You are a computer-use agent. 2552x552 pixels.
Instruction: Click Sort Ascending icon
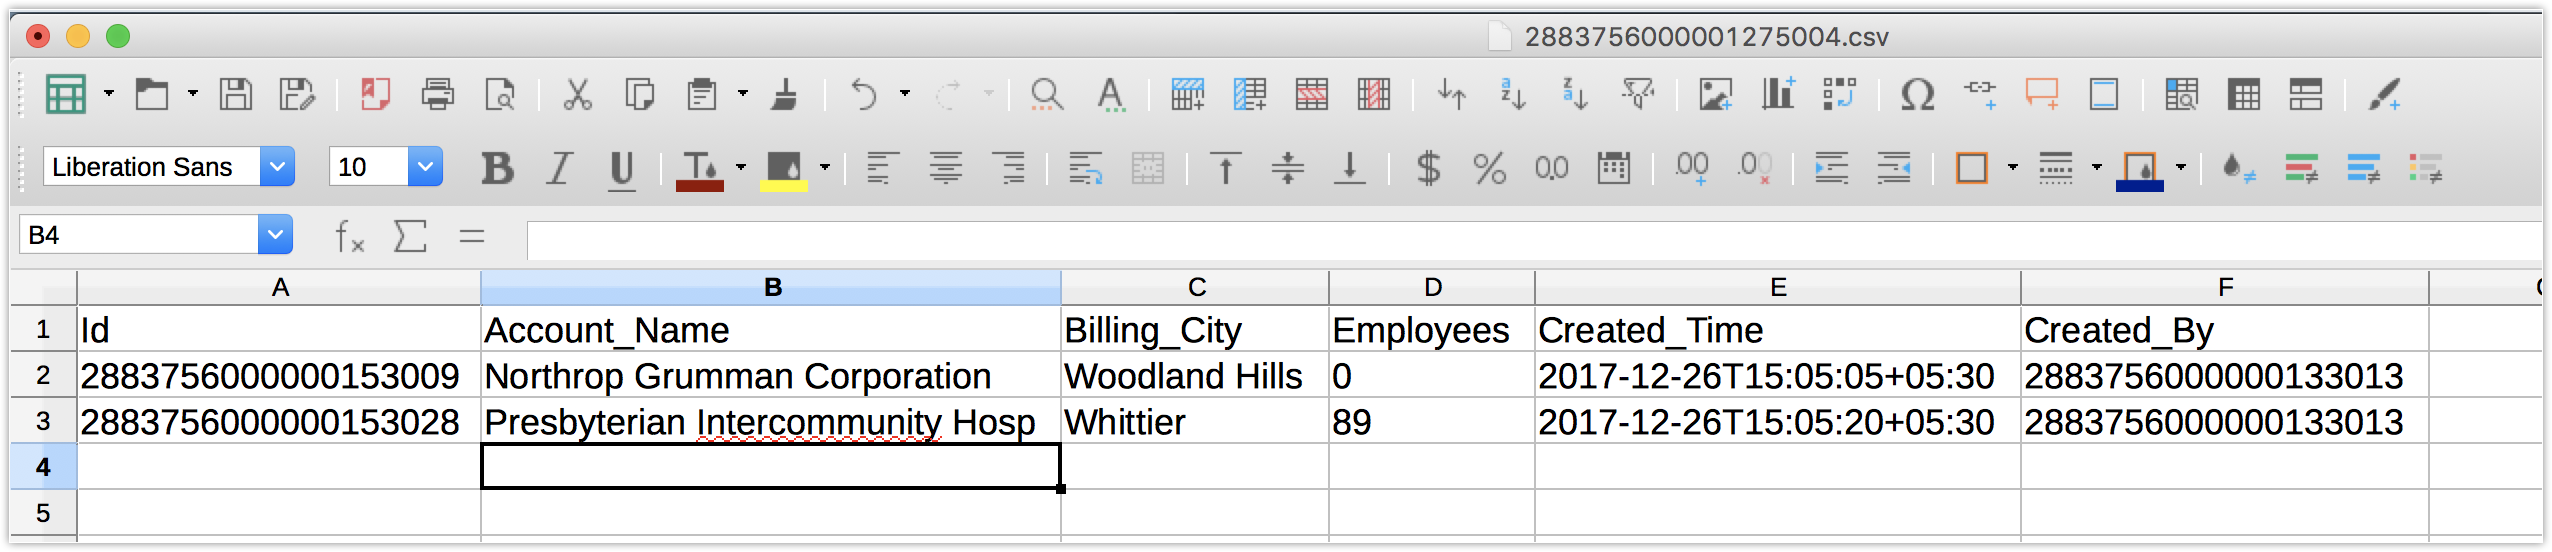point(1513,95)
